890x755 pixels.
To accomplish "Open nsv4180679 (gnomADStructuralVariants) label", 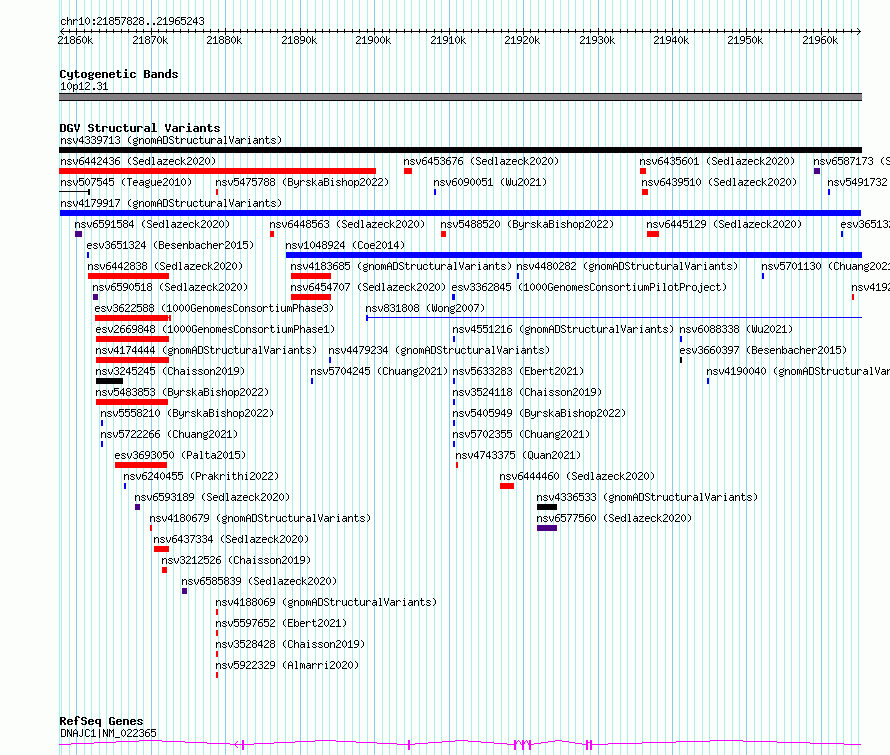I will click(261, 518).
